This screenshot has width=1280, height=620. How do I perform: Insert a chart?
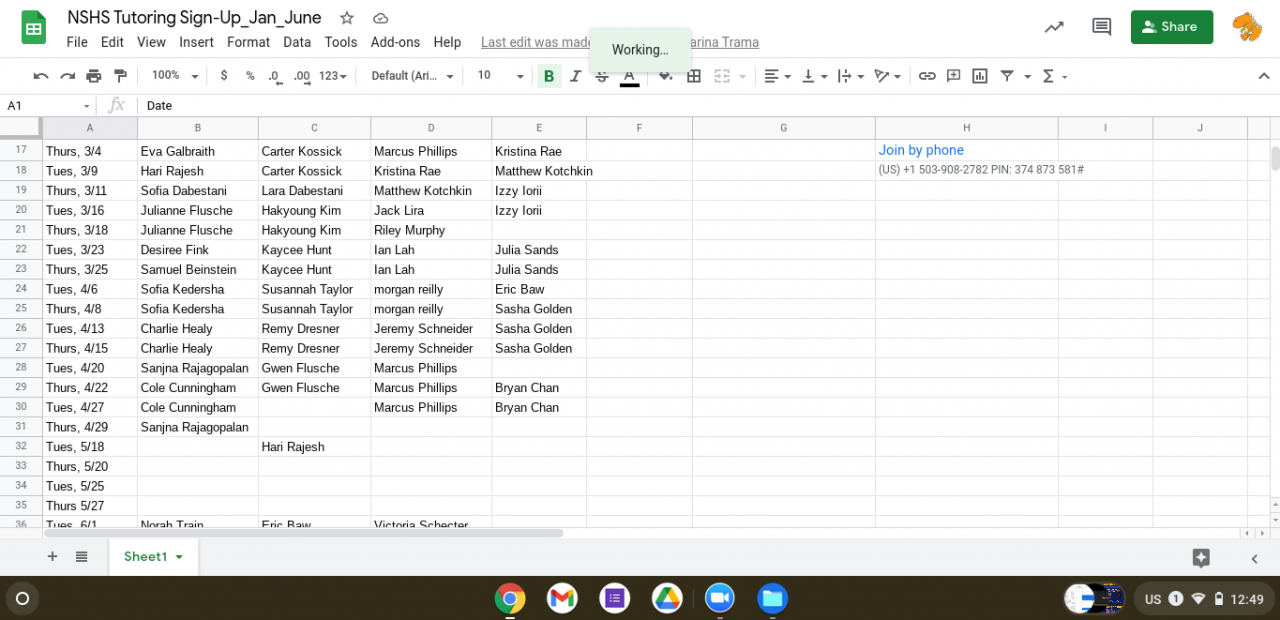(980, 76)
